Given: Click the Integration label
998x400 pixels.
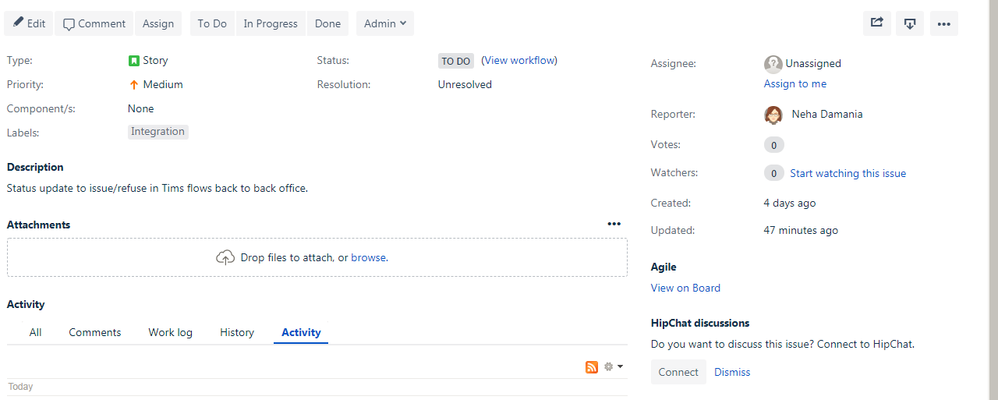Looking at the screenshot, I should pos(158,132).
